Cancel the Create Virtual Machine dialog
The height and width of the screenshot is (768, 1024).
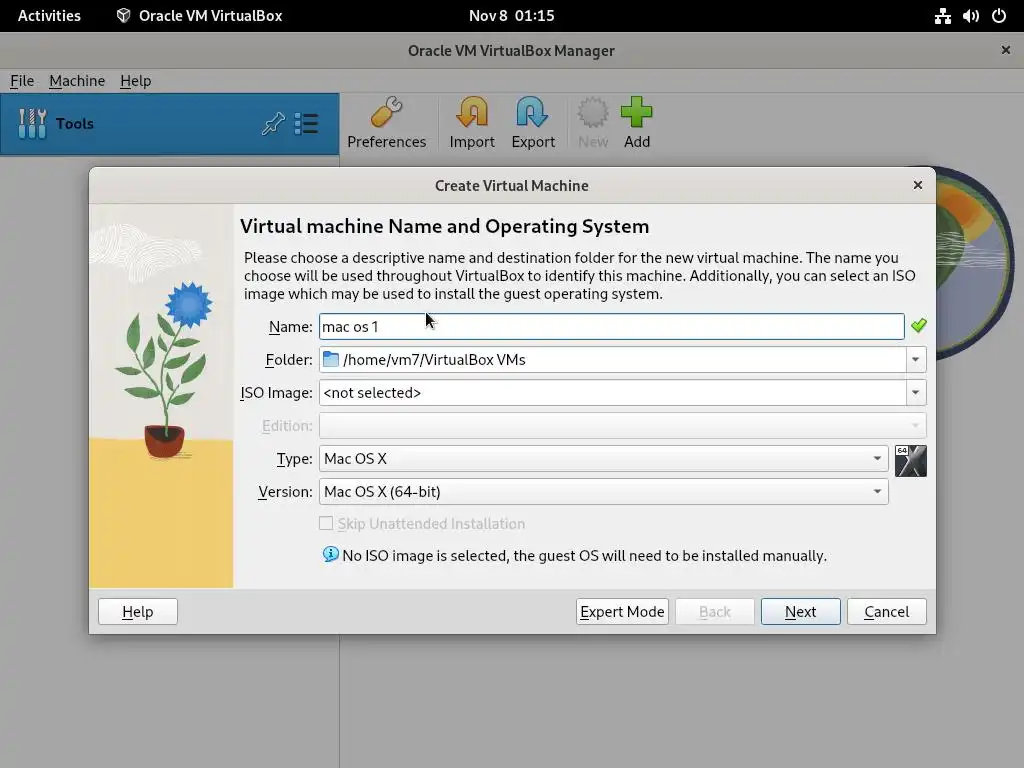[886, 611]
